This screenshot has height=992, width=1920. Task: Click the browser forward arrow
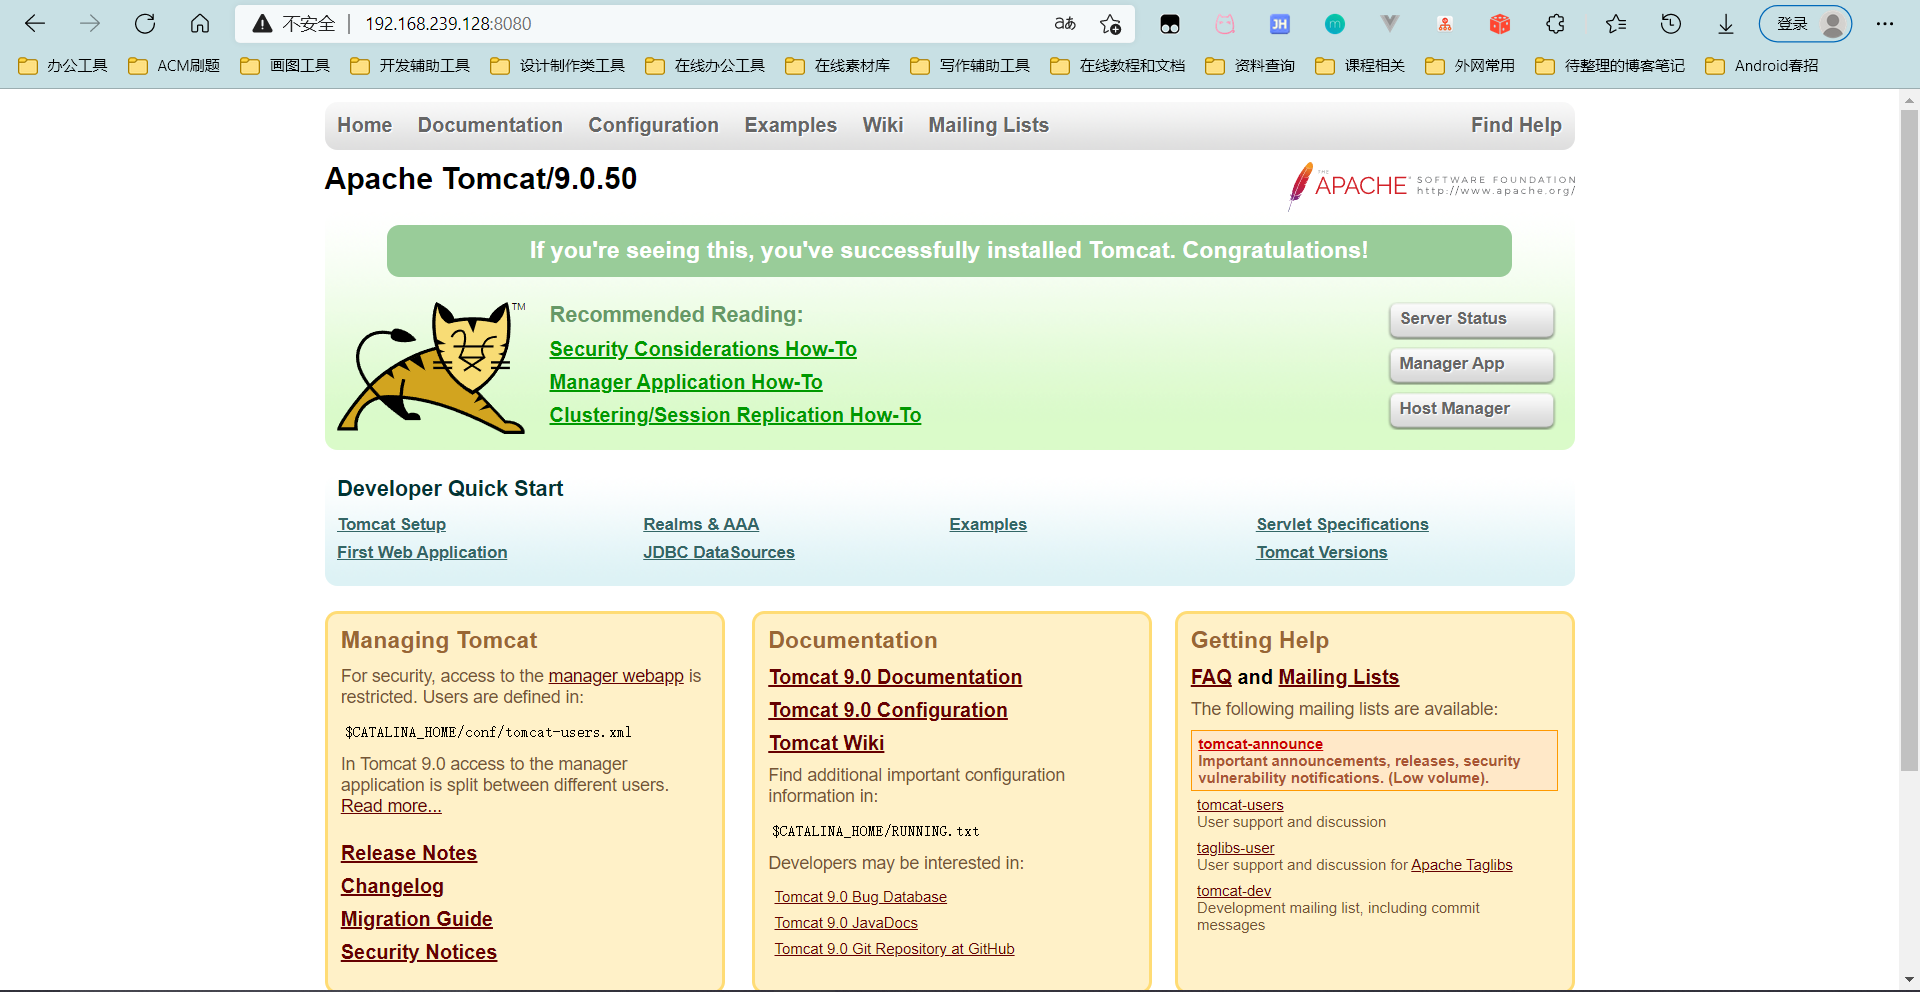tap(90, 24)
